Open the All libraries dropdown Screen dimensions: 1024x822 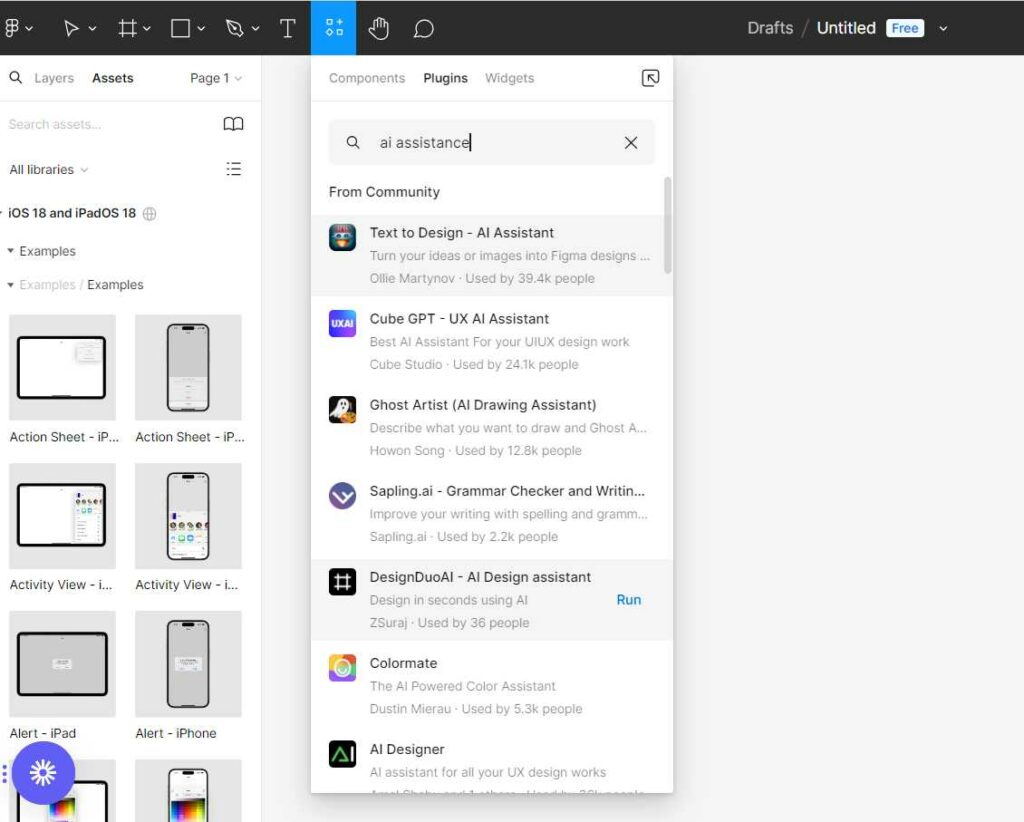(x=47, y=169)
